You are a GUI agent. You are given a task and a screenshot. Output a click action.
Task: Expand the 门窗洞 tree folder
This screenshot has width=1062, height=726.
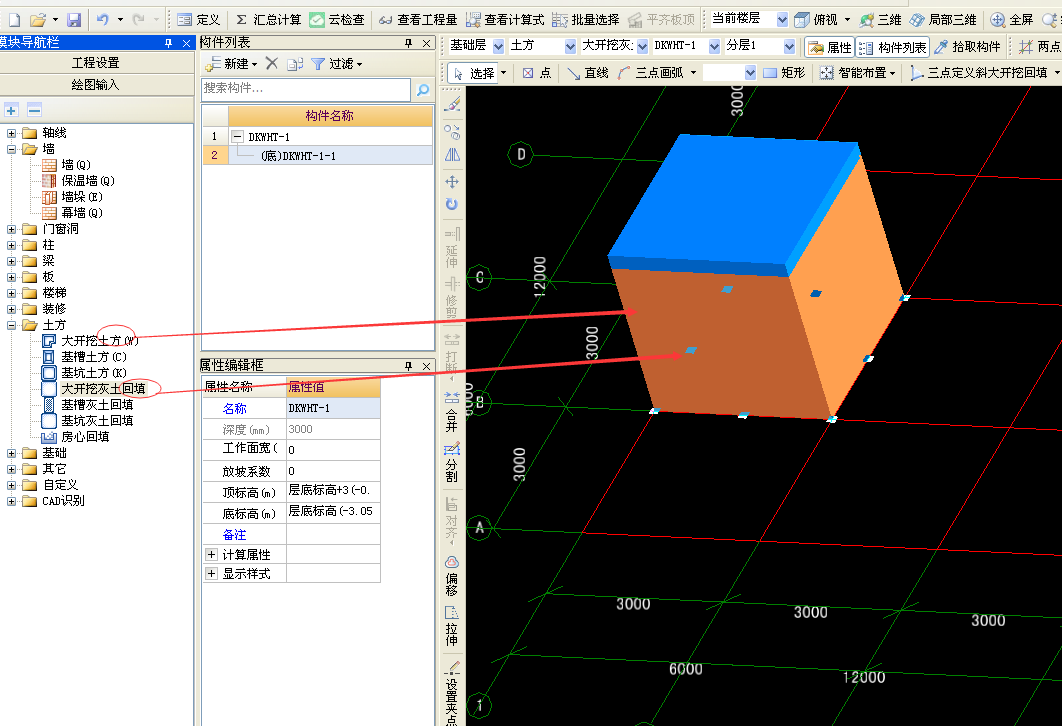[x=12, y=229]
